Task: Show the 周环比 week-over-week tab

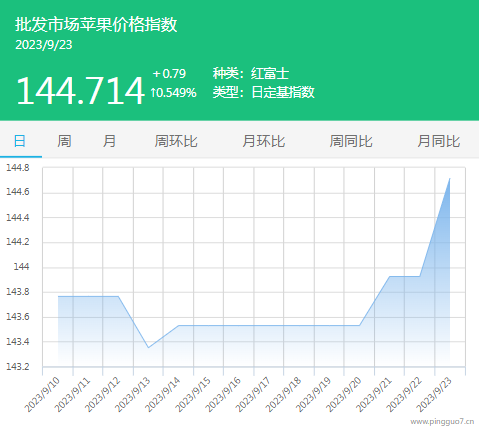Action: tap(176, 141)
